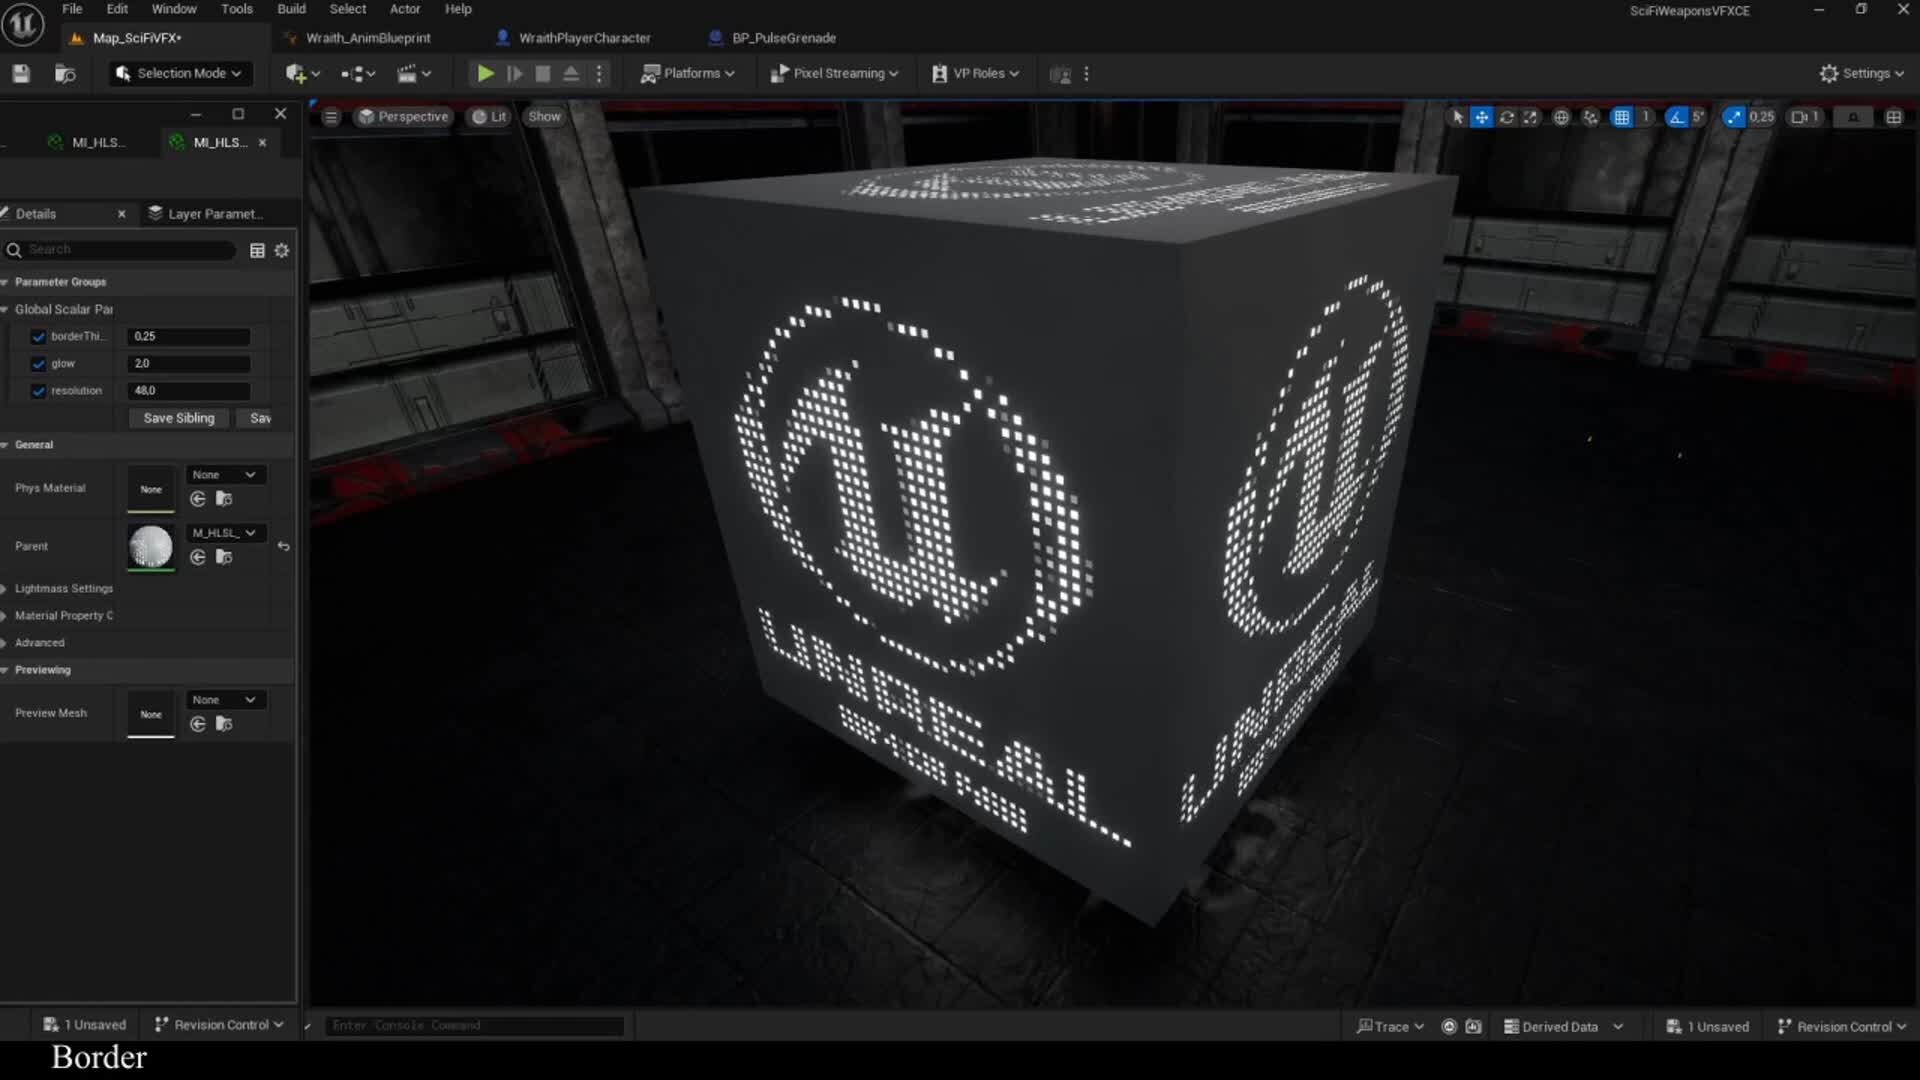The height and width of the screenshot is (1080, 1920).
Task: Click the Parent material sphere thumbnail
Action: click(150, 547)
